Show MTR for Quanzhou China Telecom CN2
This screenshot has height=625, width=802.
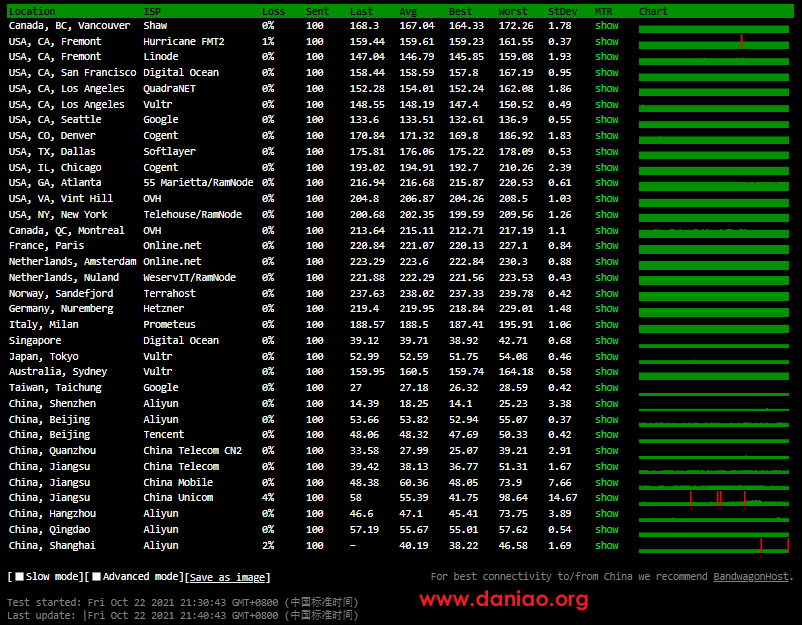(607, 450)
